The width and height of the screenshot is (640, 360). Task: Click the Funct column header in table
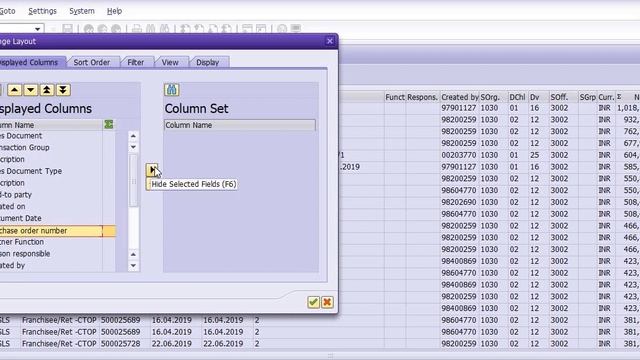tap(395, 97)
